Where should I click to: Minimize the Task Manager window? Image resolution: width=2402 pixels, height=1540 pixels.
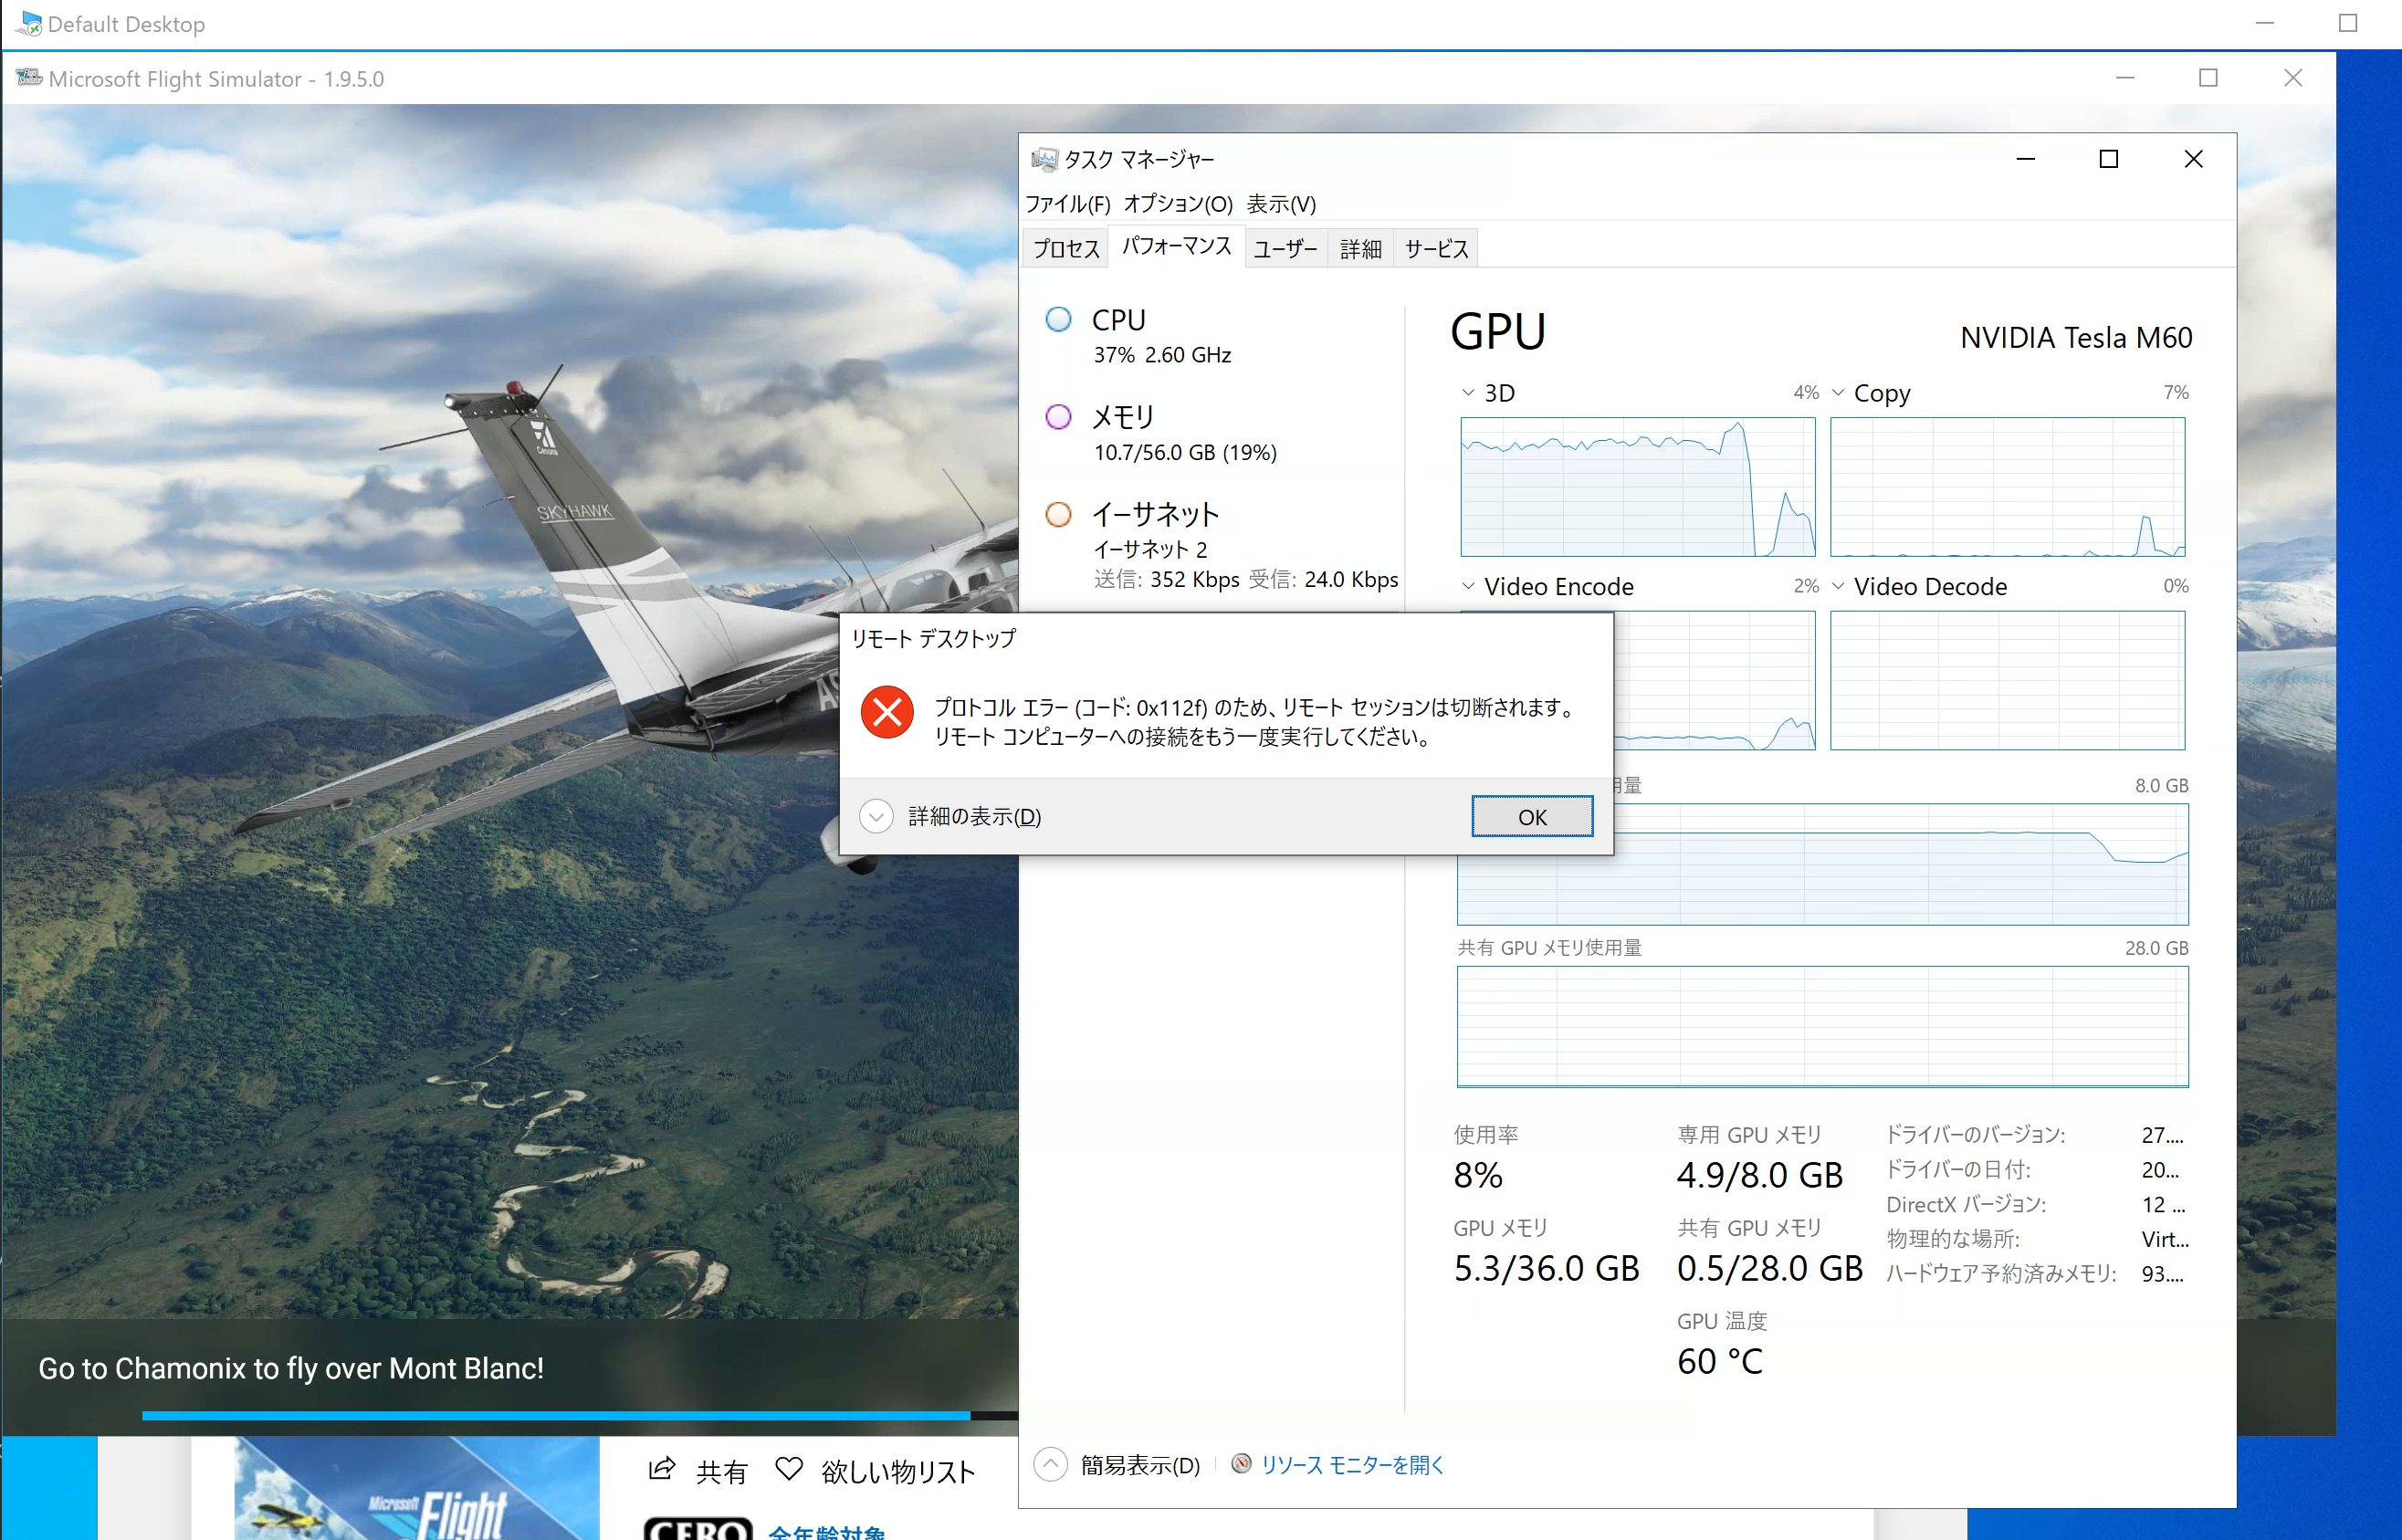(x=2025, y=159)
